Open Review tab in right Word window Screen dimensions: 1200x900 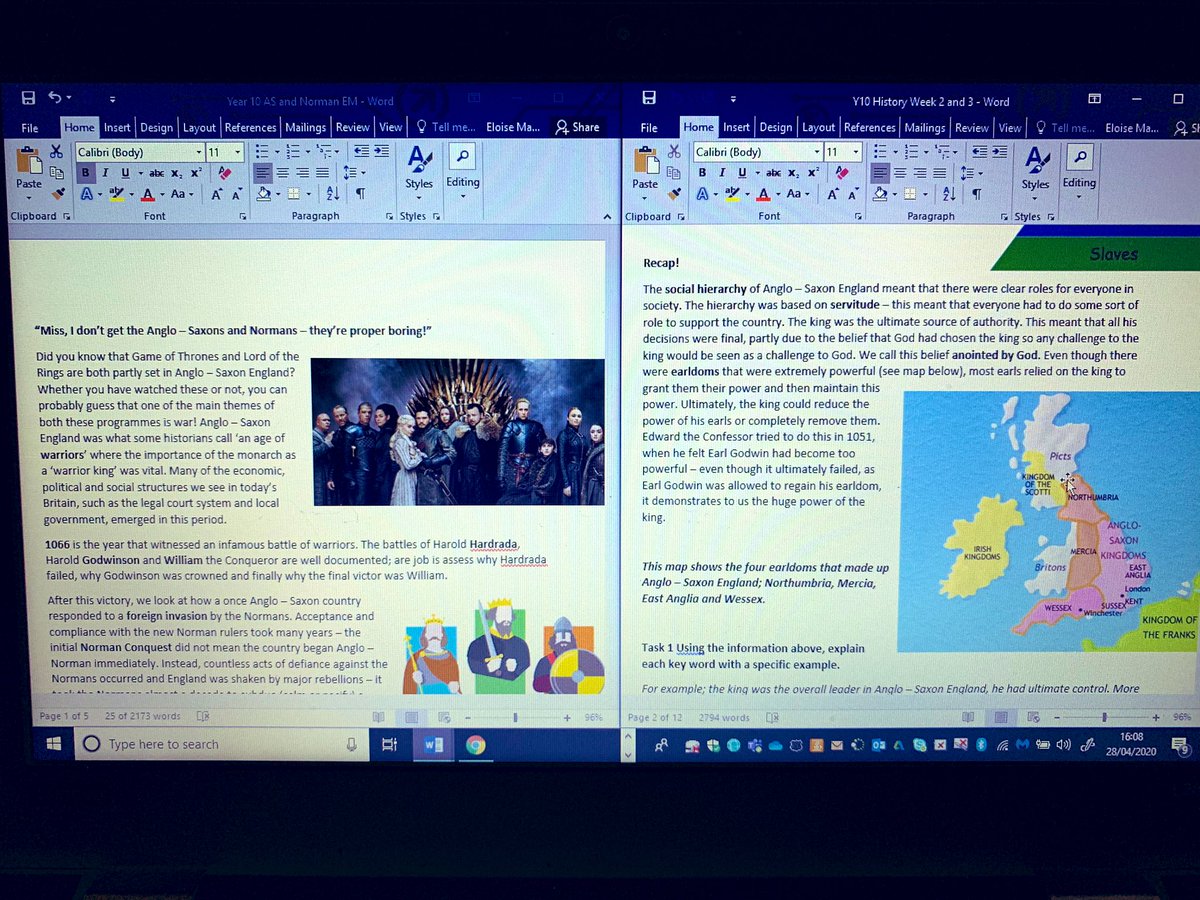971,127
